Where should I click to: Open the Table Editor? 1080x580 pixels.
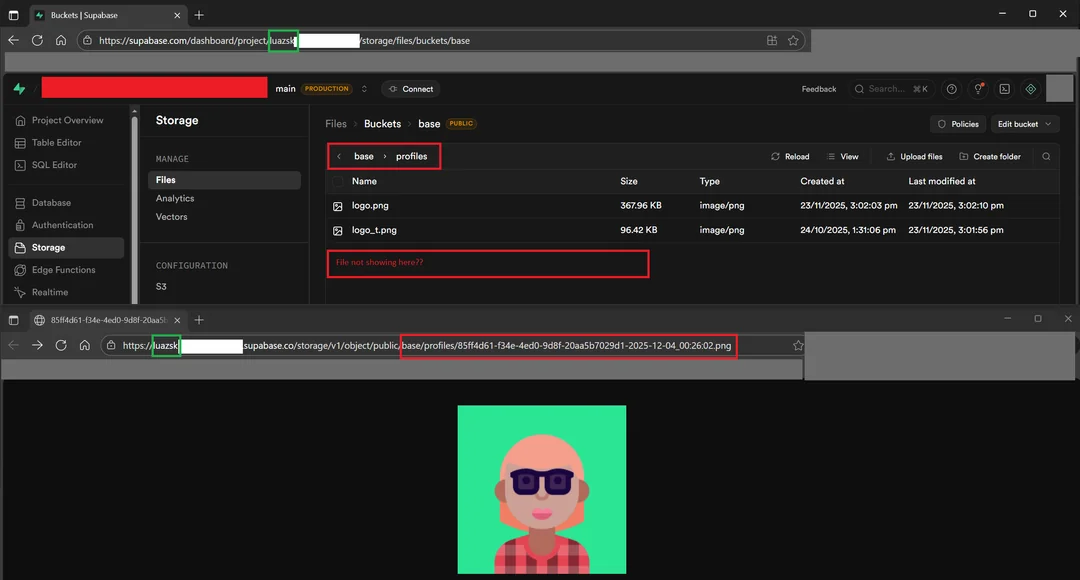coord(55,142)
